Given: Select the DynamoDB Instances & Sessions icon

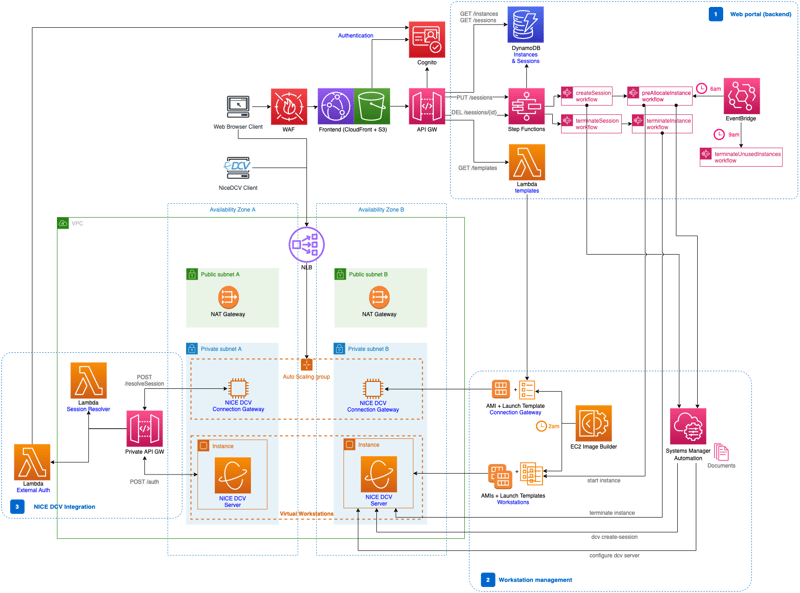Looking at the screenshot, I should click(x=526, y=24).
